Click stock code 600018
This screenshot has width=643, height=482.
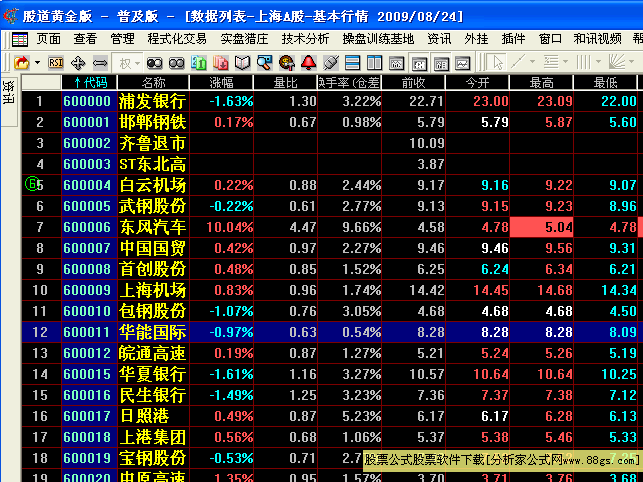pos(87,437)
